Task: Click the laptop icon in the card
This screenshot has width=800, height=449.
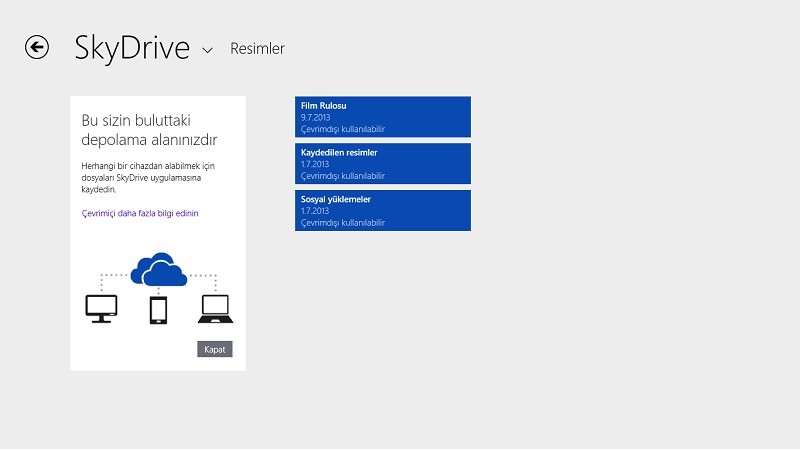Action: [x=215, y=309]
